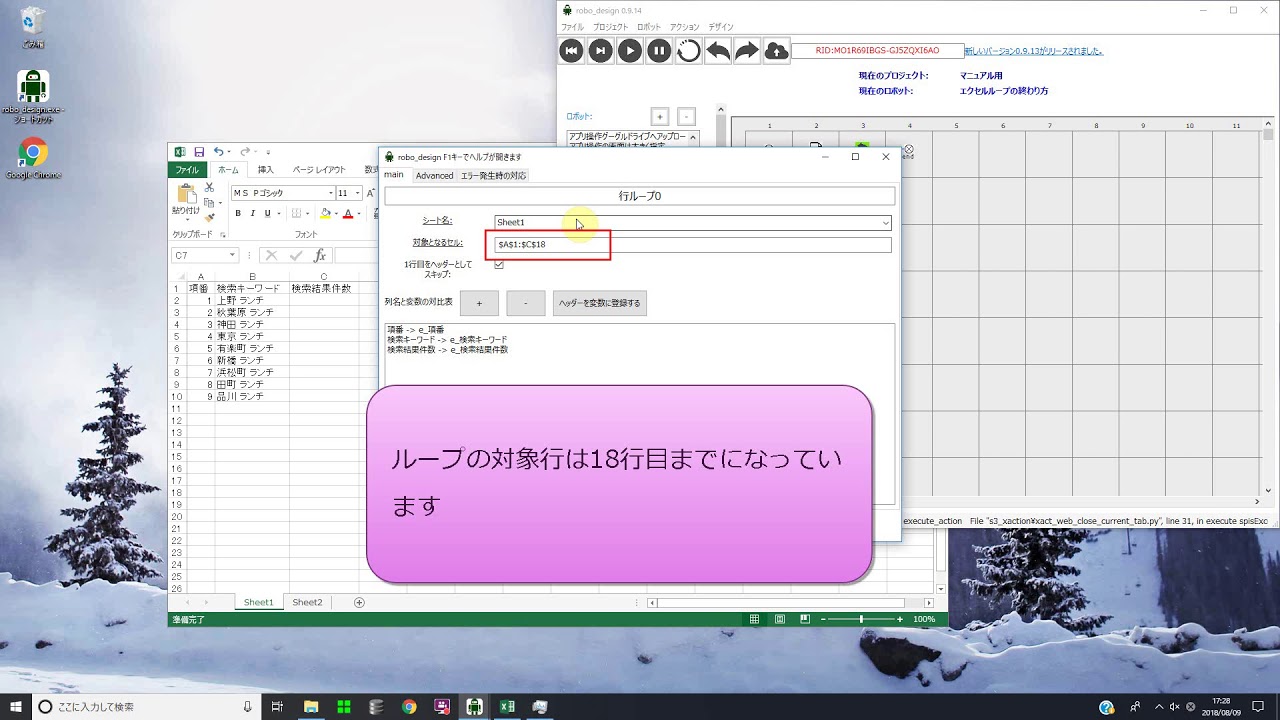Viewport: 1280px width, 720px height.
Task: Click the Excel format painter brush icon
Action: (x=209, y=216)
